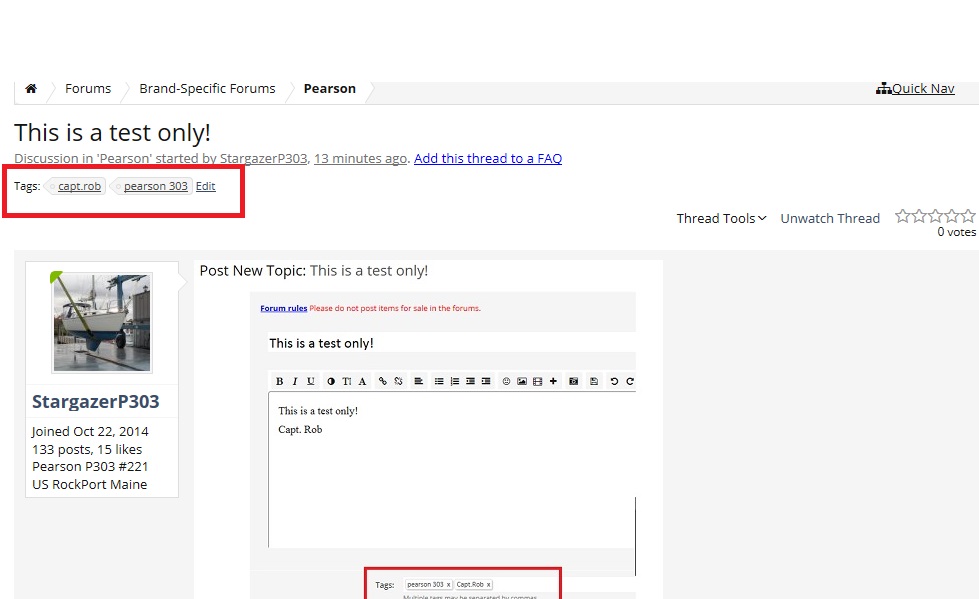Open the smilies icon
The height and width of the screenshot is (599, 979).
coord(506,381)
